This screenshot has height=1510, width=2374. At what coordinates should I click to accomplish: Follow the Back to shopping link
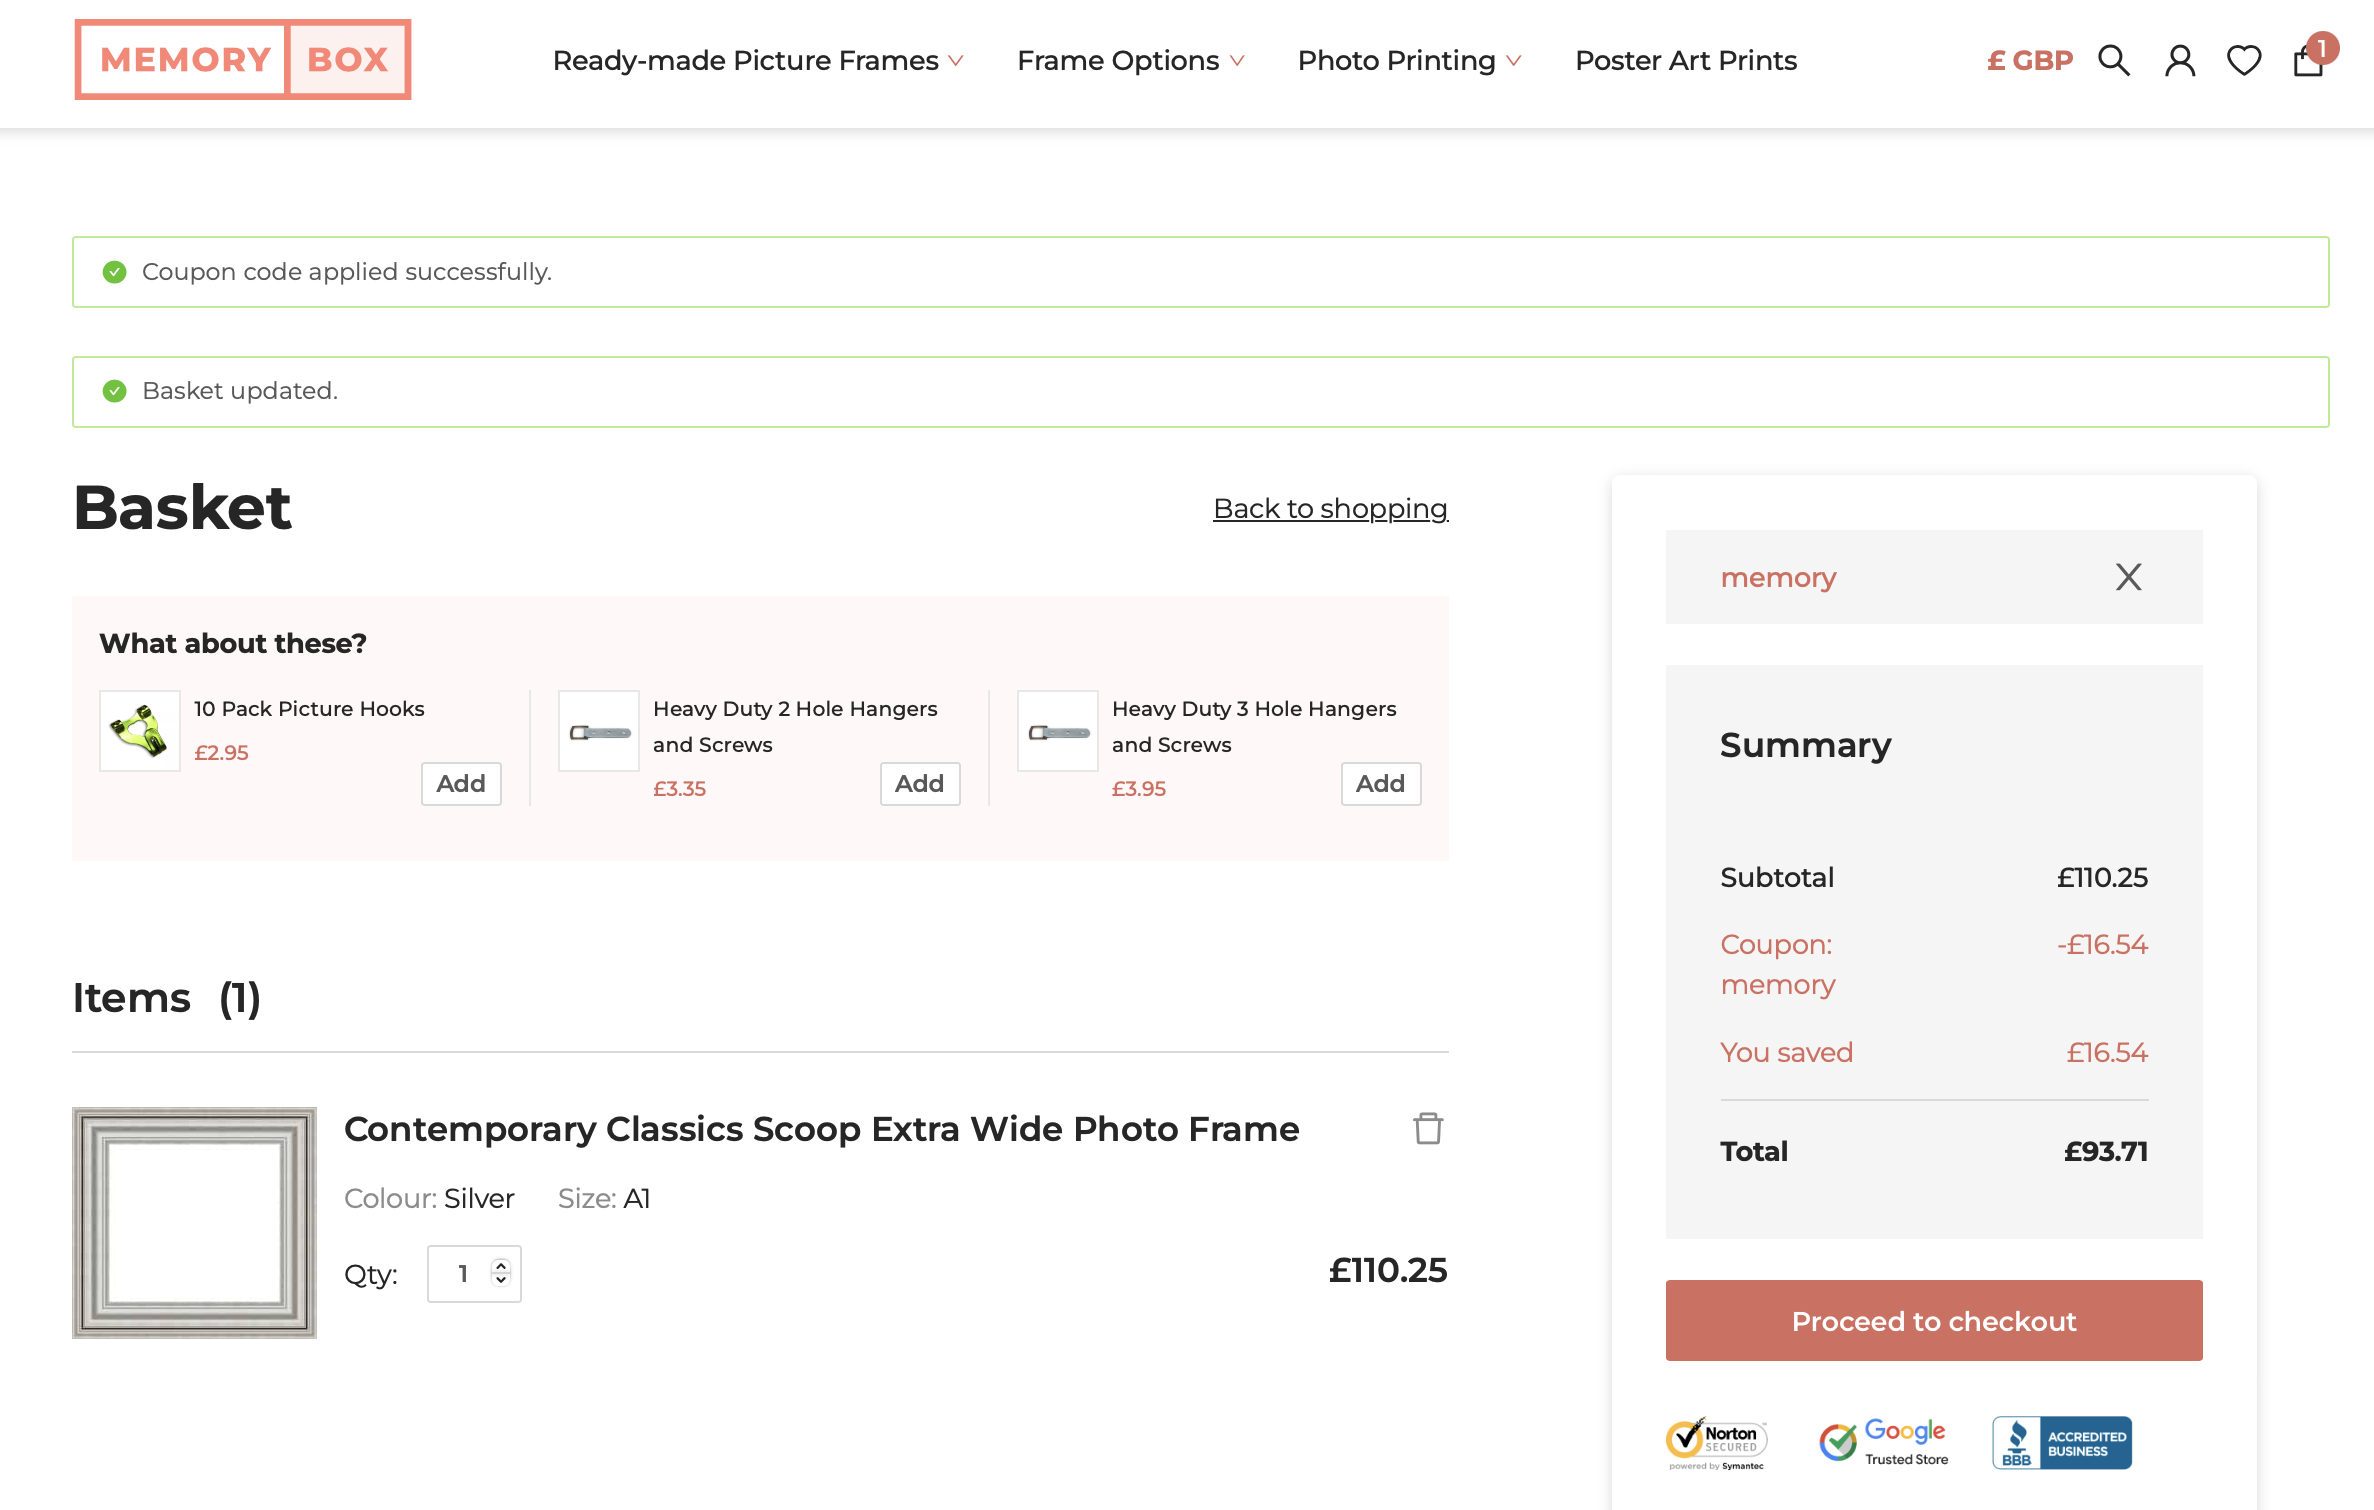[1329, 508]
